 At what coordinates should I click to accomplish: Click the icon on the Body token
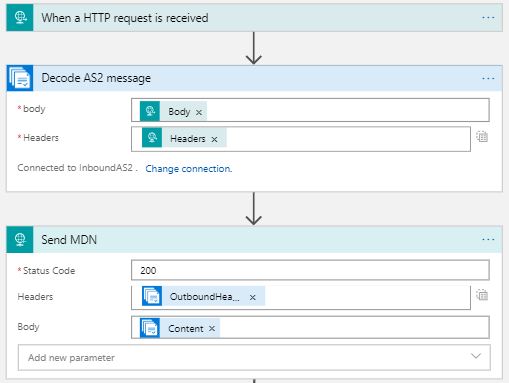150,111
